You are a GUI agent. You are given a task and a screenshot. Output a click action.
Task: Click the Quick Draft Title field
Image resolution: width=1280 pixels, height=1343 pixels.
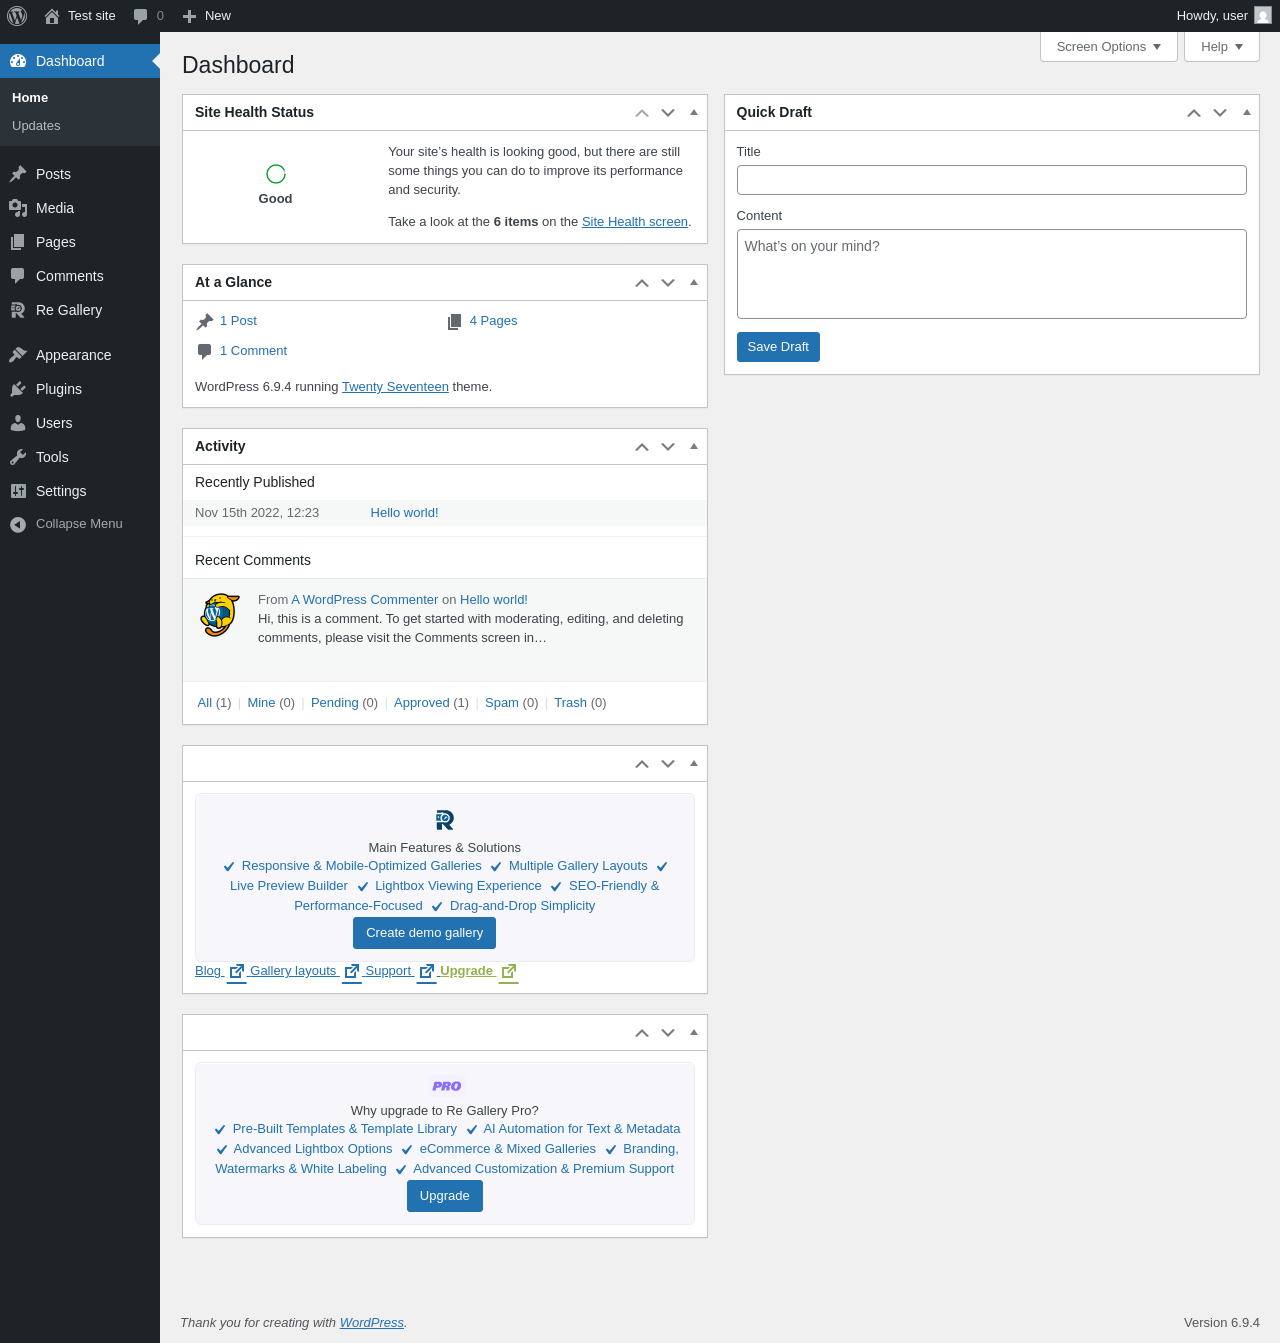click(x=992, y=180)
